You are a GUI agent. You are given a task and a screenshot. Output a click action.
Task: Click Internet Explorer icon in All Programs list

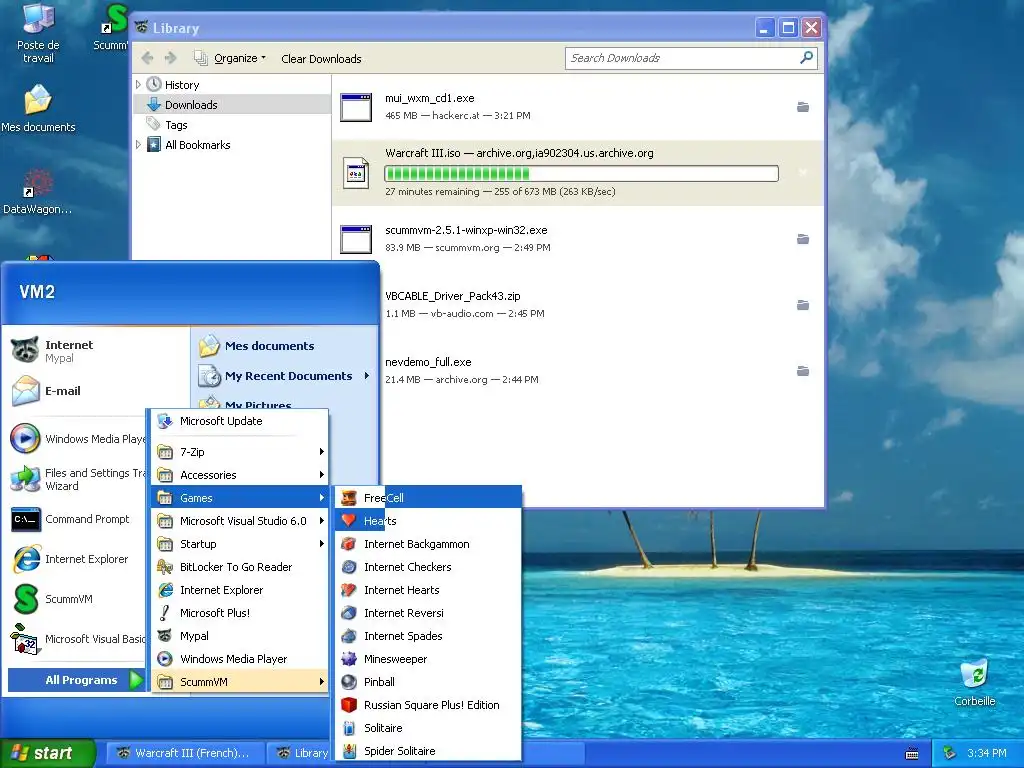(165, 590)
